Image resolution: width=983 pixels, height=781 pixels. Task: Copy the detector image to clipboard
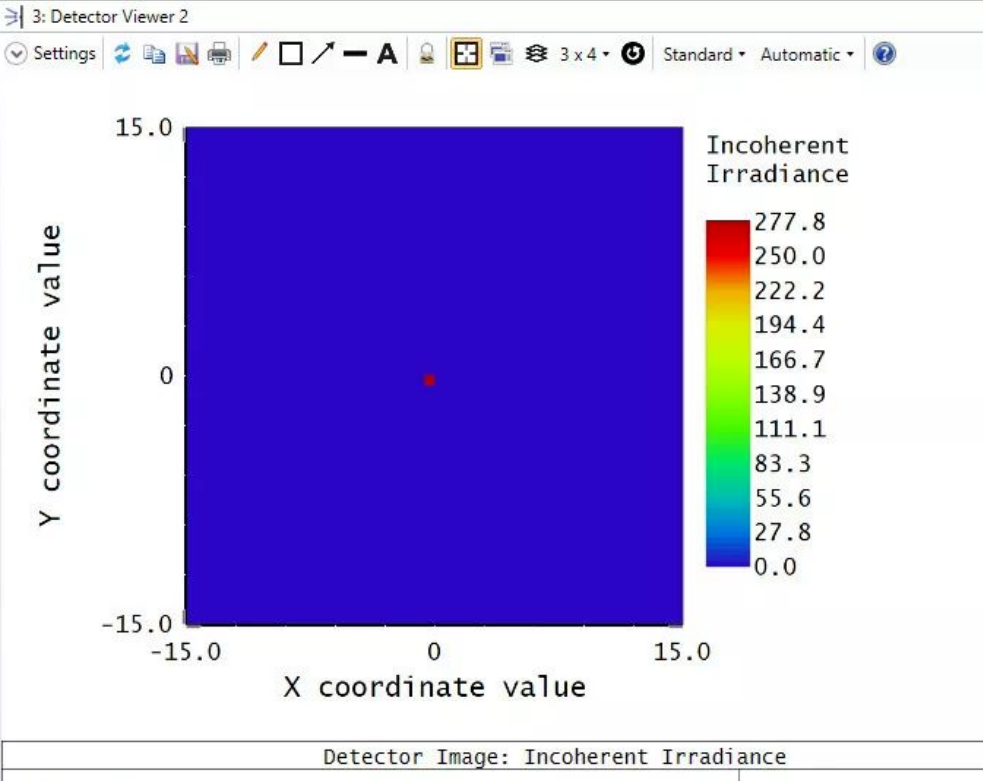pyautogui.click(x=154, y=54)
